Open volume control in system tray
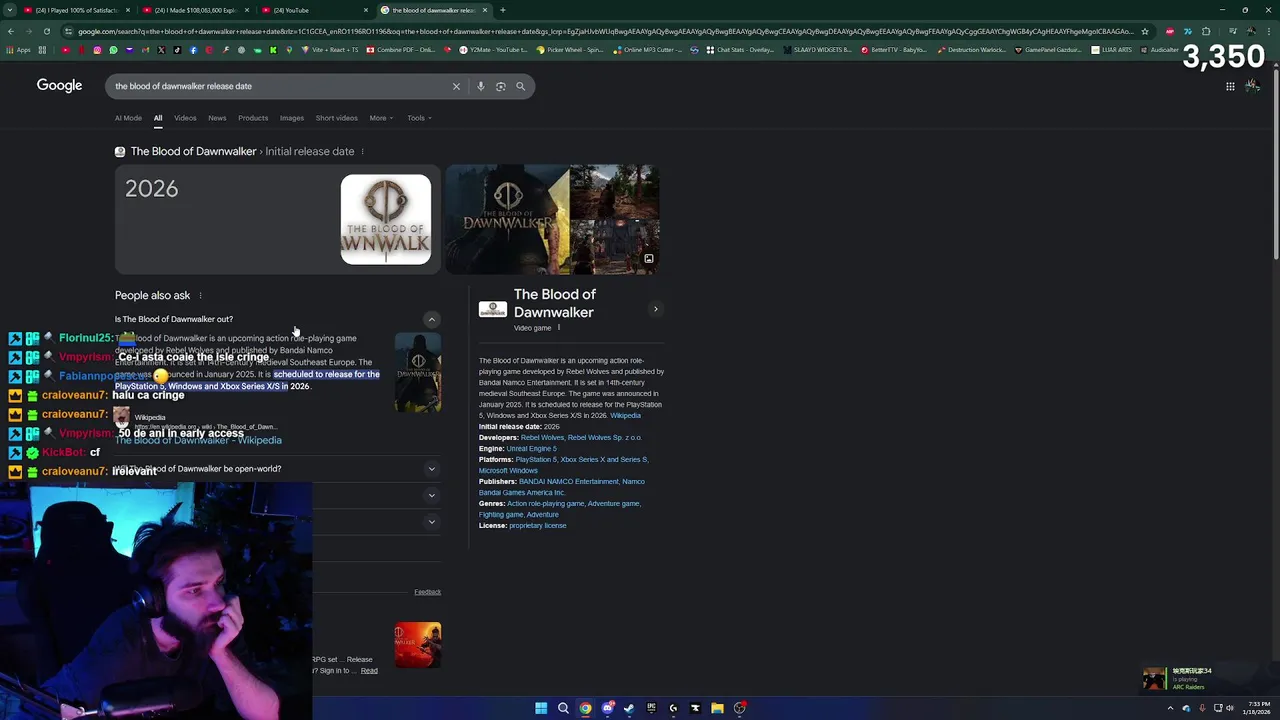The height and width of the screenshot is (720, 1280). (1230, 708)
